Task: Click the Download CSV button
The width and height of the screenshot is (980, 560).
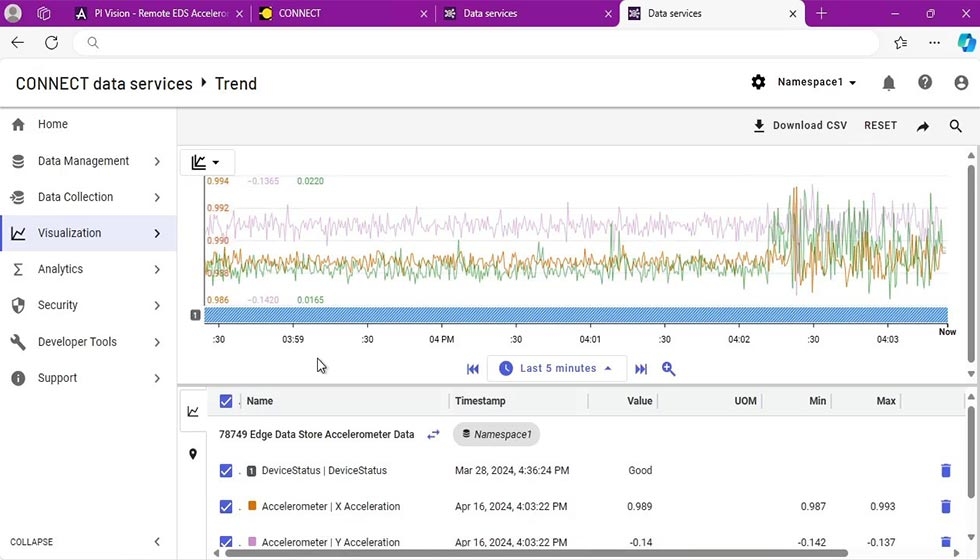Action: point(799,126)
